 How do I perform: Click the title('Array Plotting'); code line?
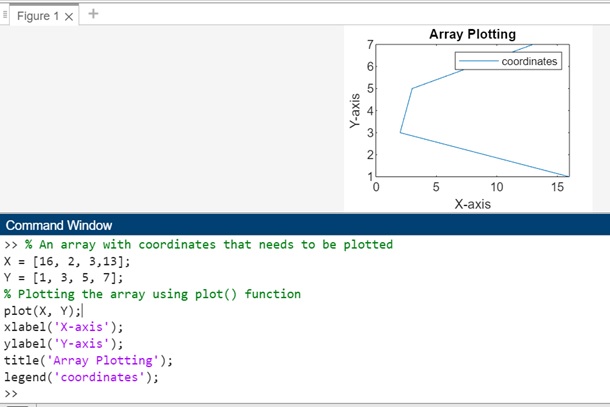[x=88, y=361]
